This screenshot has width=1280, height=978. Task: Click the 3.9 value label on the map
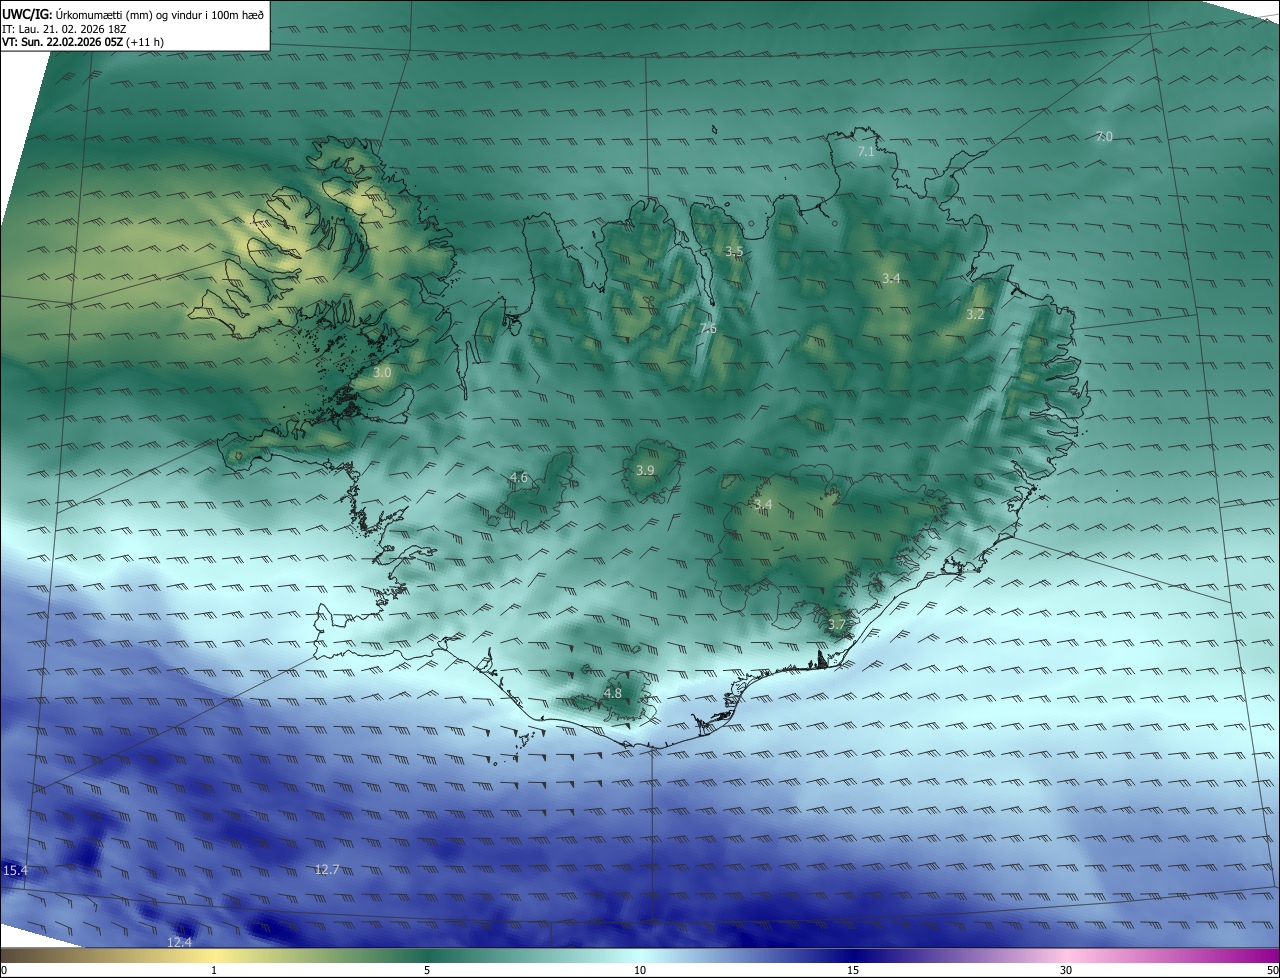[645, 470]
